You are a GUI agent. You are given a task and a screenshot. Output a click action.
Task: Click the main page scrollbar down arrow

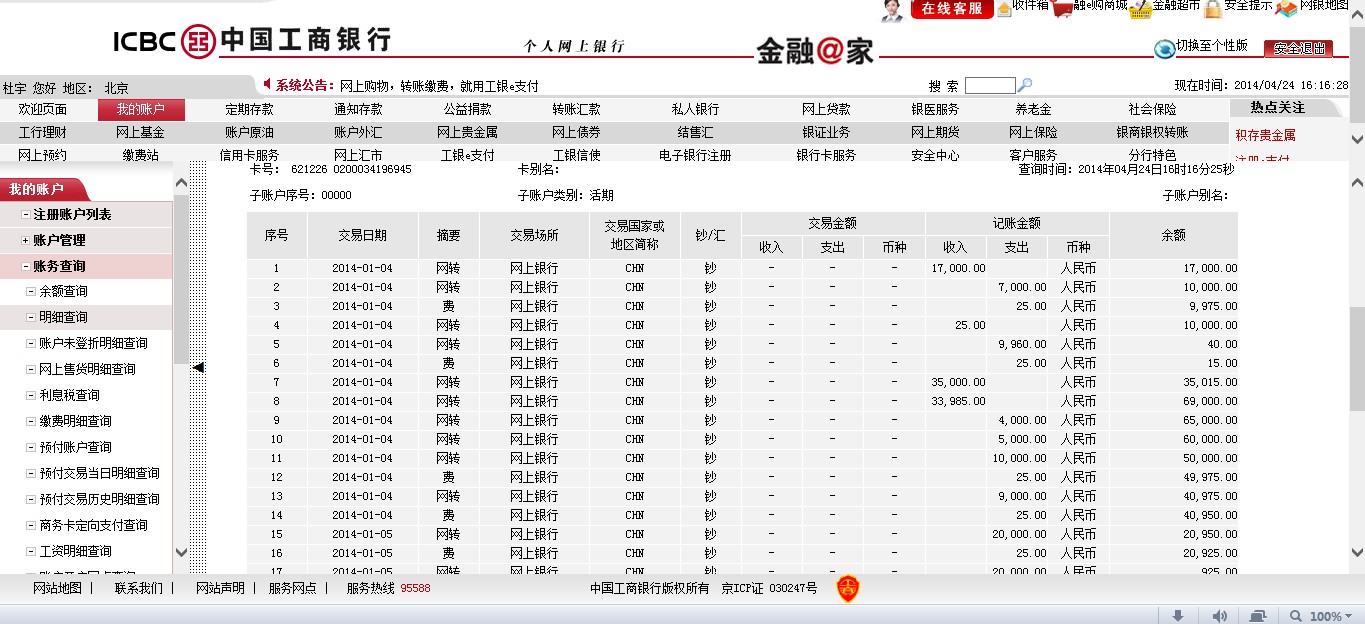1357,552
